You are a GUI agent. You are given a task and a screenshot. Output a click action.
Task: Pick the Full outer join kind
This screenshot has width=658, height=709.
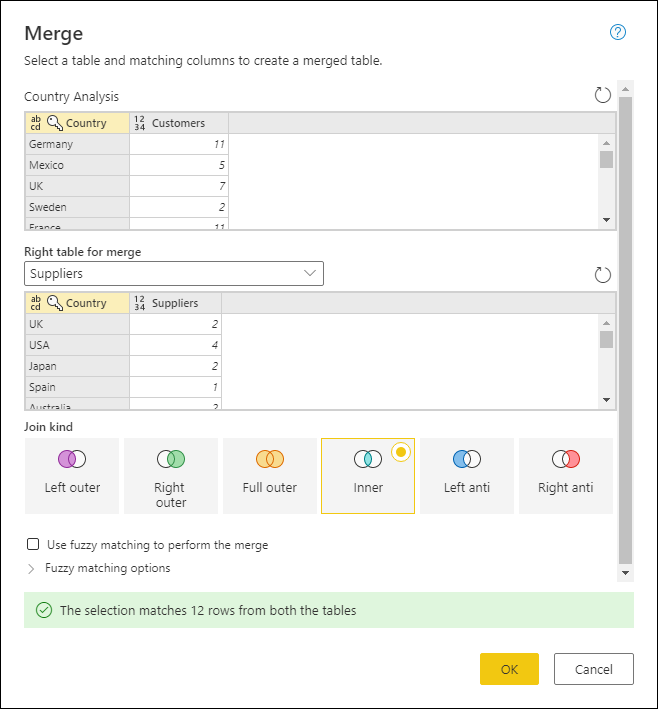[269, 475]
